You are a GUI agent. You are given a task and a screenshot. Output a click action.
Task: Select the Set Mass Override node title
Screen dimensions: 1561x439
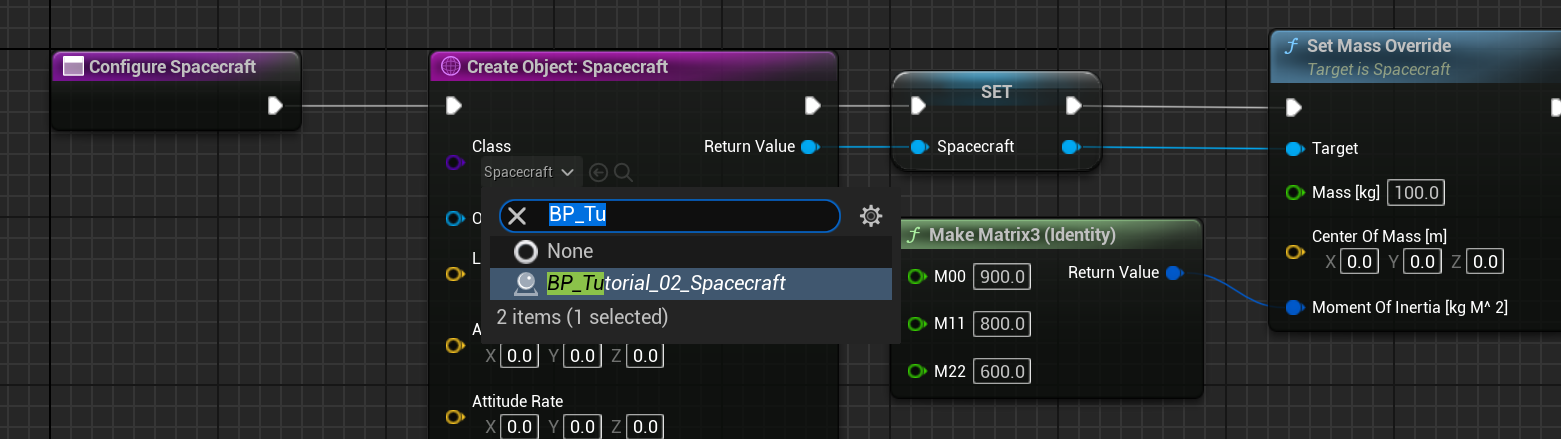(x=1378, y=46)
